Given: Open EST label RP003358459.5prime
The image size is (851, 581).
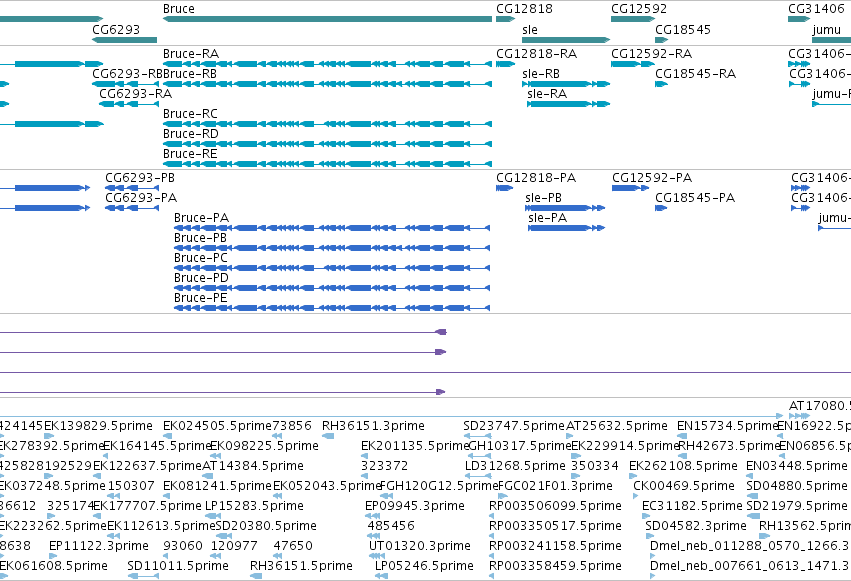Looking at the screenshot, I should (x=555, y=566).
